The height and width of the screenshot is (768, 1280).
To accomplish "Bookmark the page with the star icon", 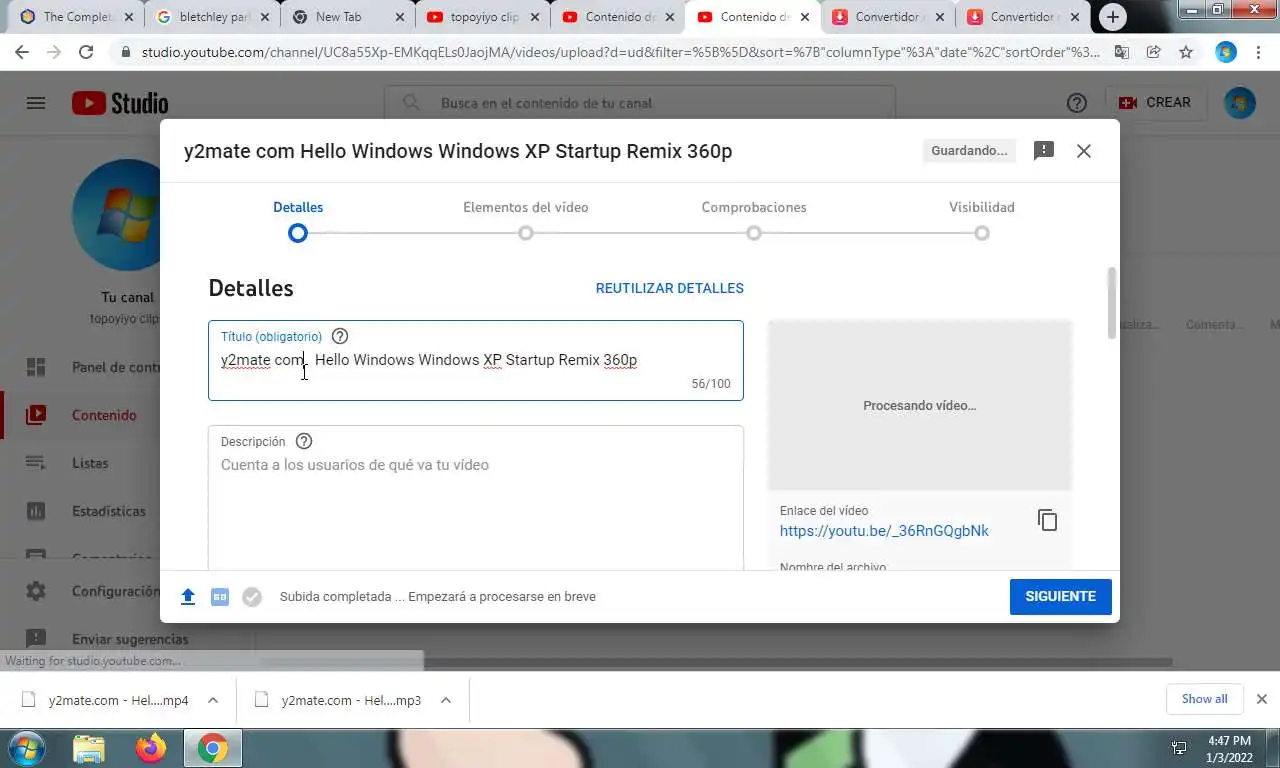I will tap(1186, 52).
